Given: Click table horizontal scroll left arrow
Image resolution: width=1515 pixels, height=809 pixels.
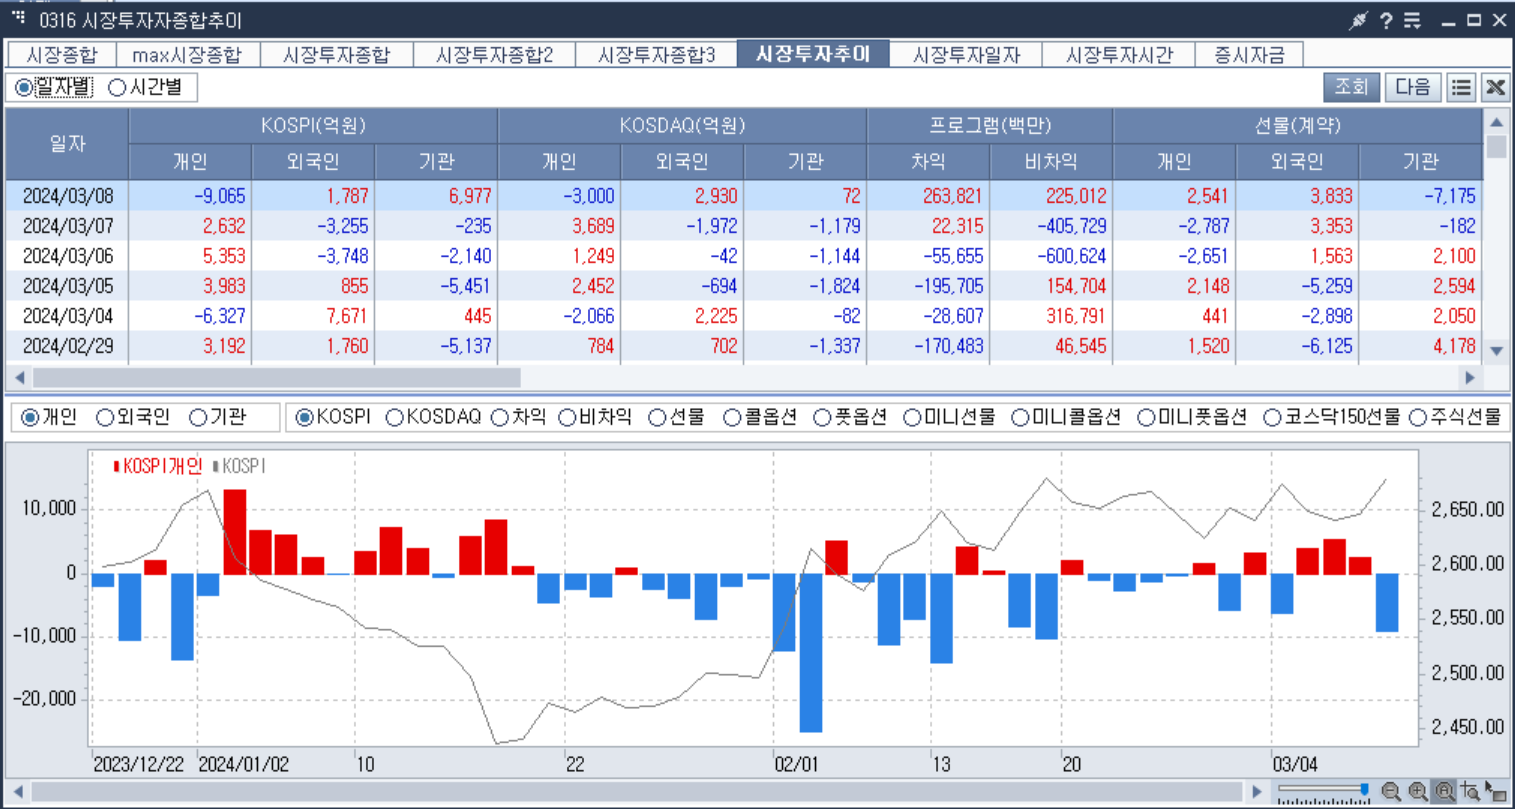Looking at the screenshot, I should (x=18, y=378).
